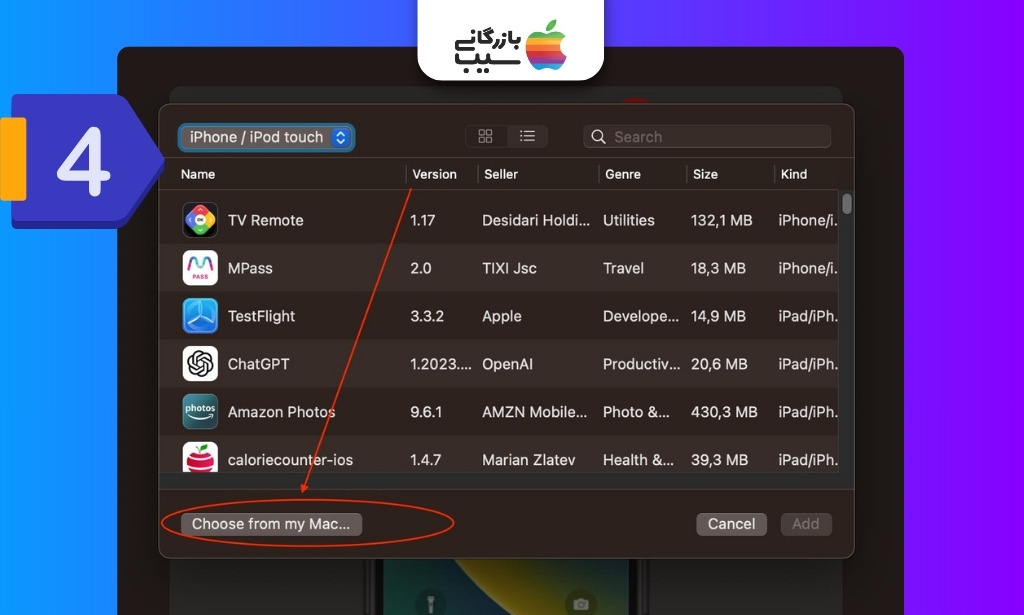Click version 9.6.1 cell
Image resolution: width=1024 pixels, height=615 pixels.
[x=426, y=412]
